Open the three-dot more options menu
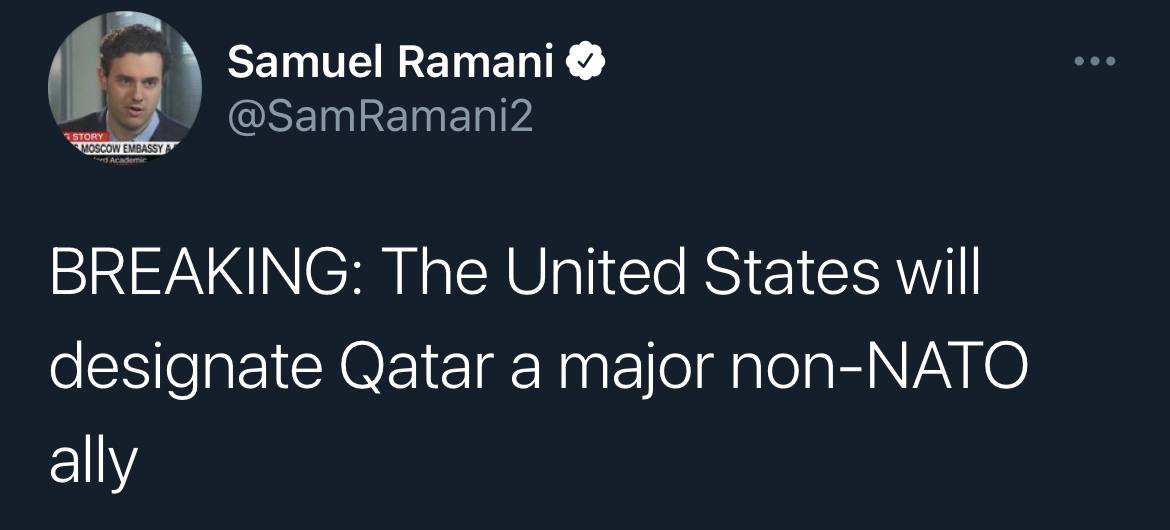The height and width of the screenshot is (530, 1170). (x=1094, y=62)
